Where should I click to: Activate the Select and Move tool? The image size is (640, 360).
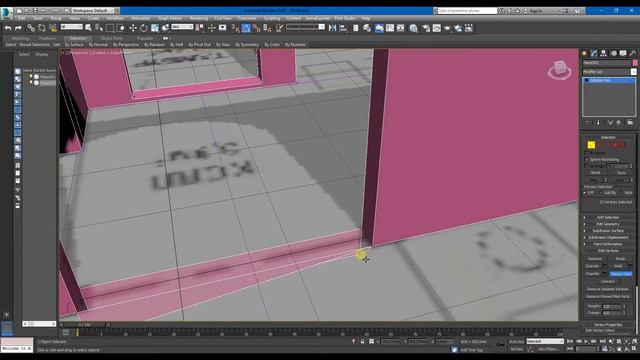(x=133, y=28)
